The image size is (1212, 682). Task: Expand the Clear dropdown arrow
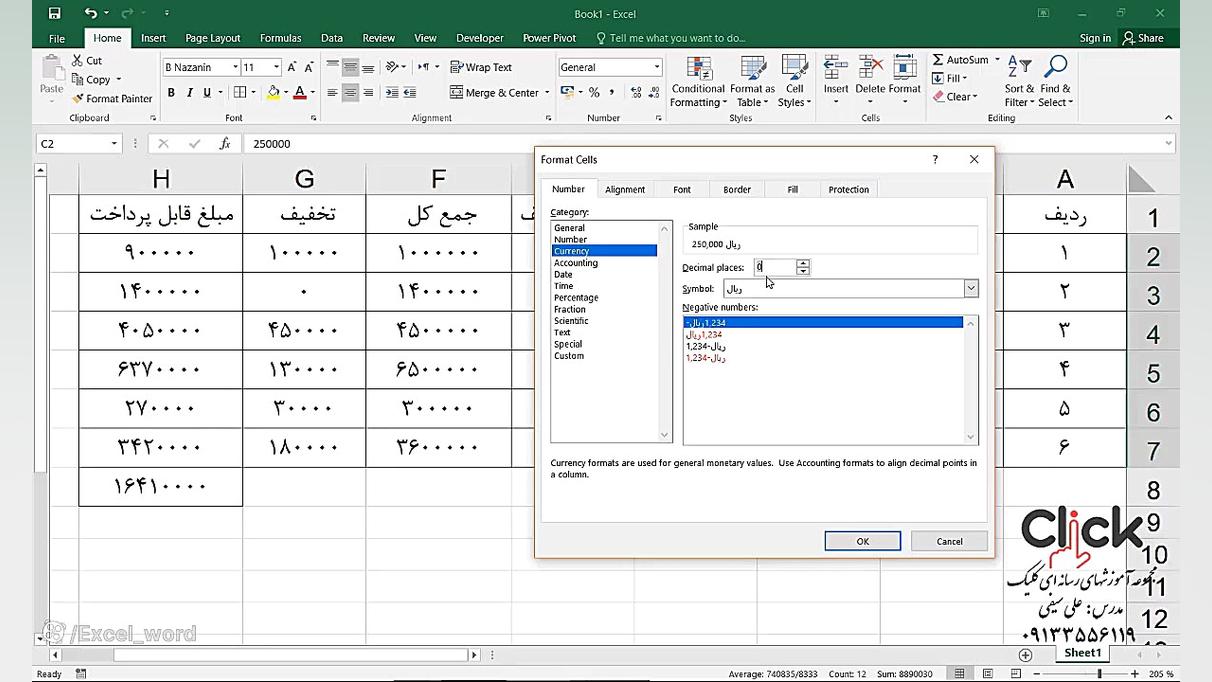[974, 97]
